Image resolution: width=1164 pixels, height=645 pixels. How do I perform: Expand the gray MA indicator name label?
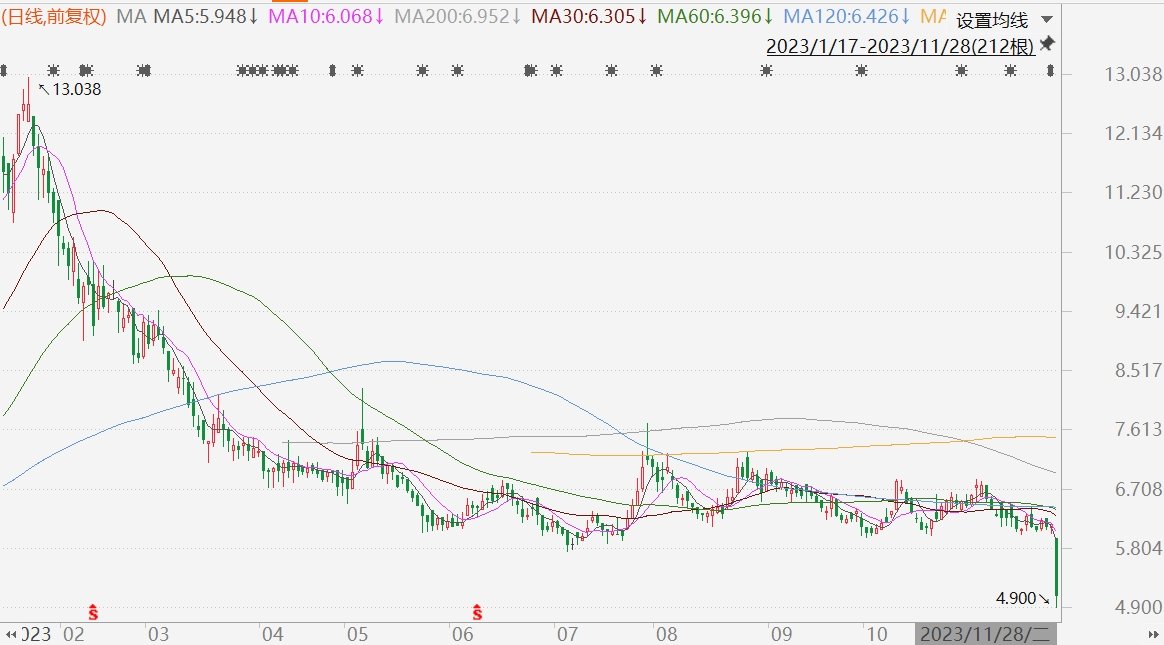129,16
